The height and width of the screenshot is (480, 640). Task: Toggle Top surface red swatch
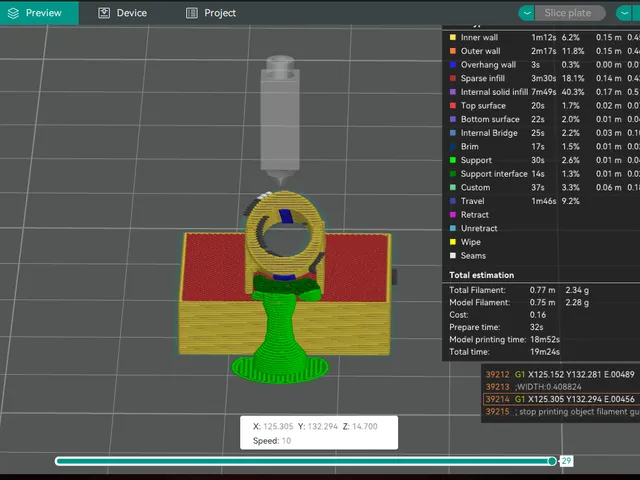tap(453, 106)
